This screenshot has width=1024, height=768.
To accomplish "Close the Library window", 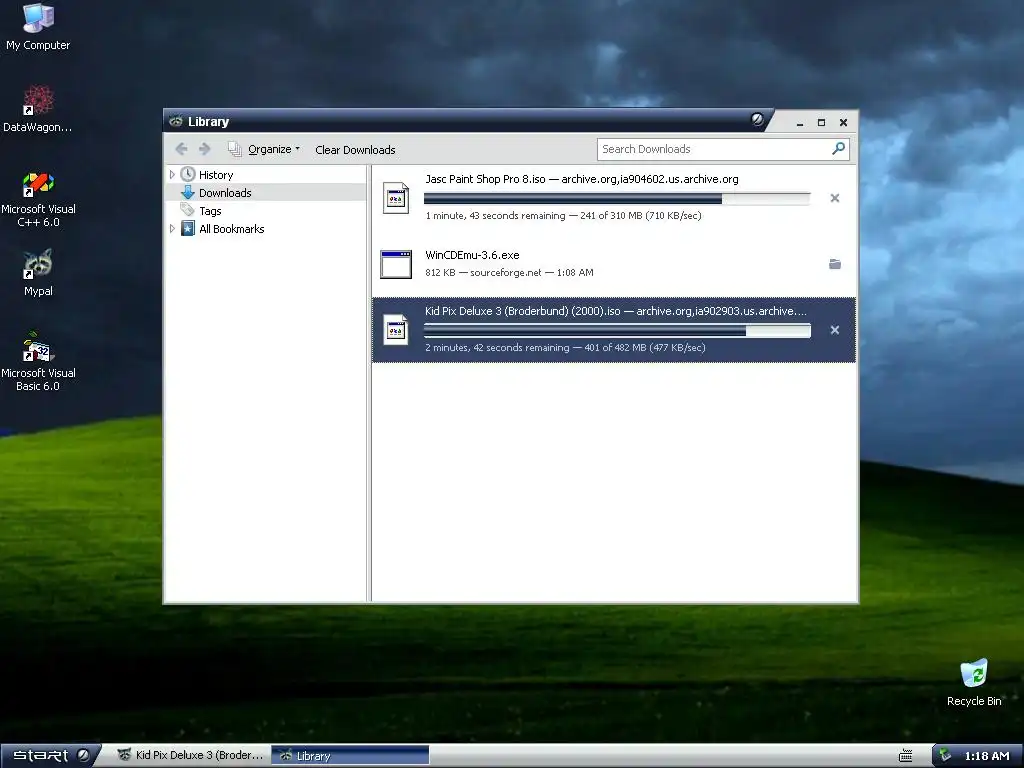I will (843, 122).
